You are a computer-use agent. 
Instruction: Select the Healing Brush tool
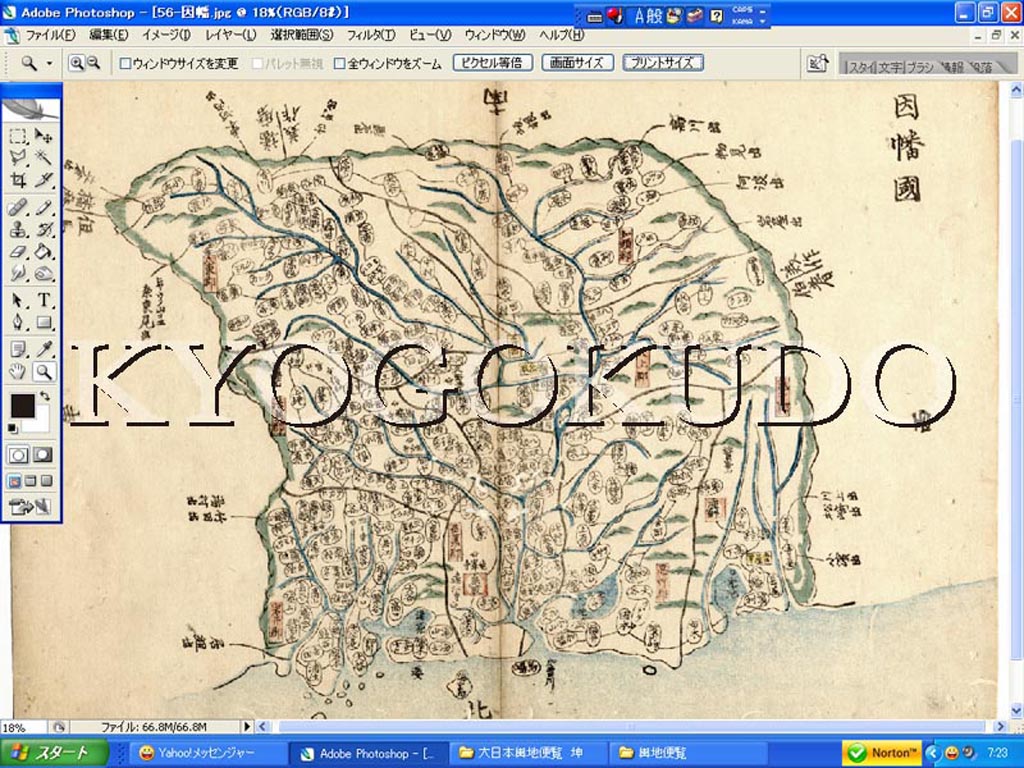click(18, 208)
